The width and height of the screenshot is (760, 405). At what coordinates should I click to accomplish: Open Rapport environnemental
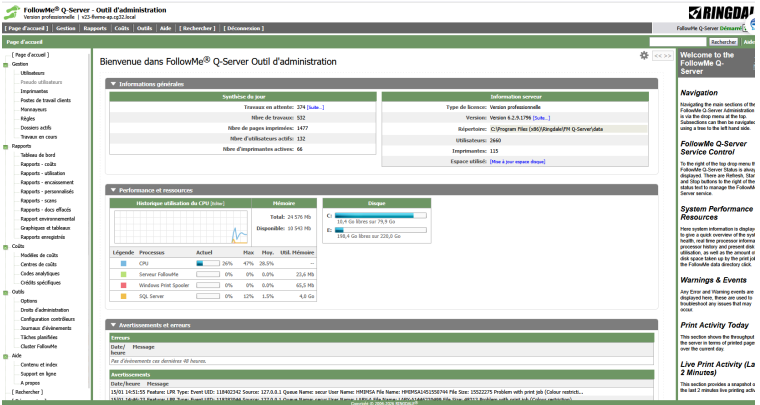(48, 219)
